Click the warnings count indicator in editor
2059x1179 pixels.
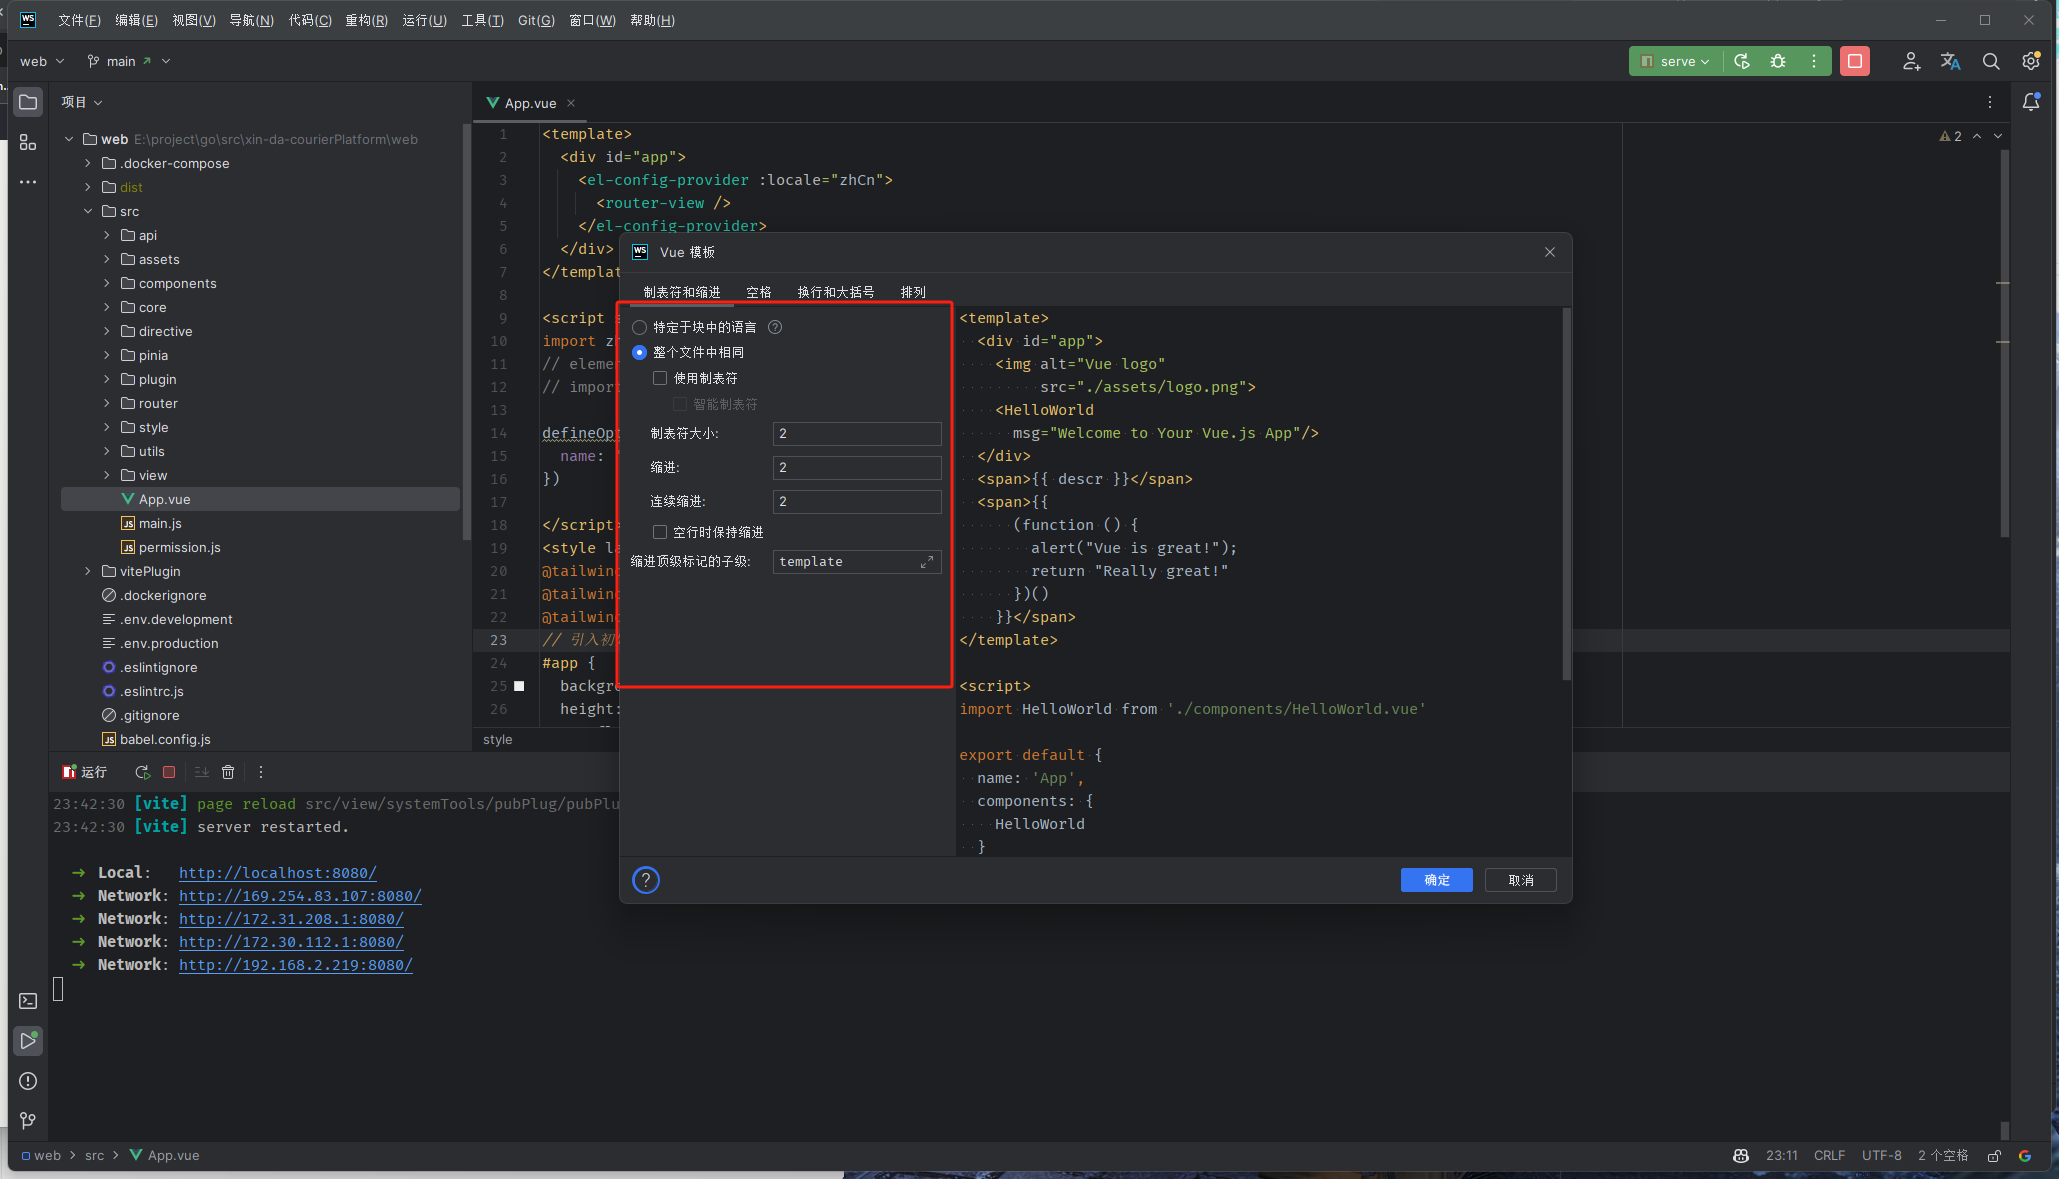click(x=1950, y=136)
